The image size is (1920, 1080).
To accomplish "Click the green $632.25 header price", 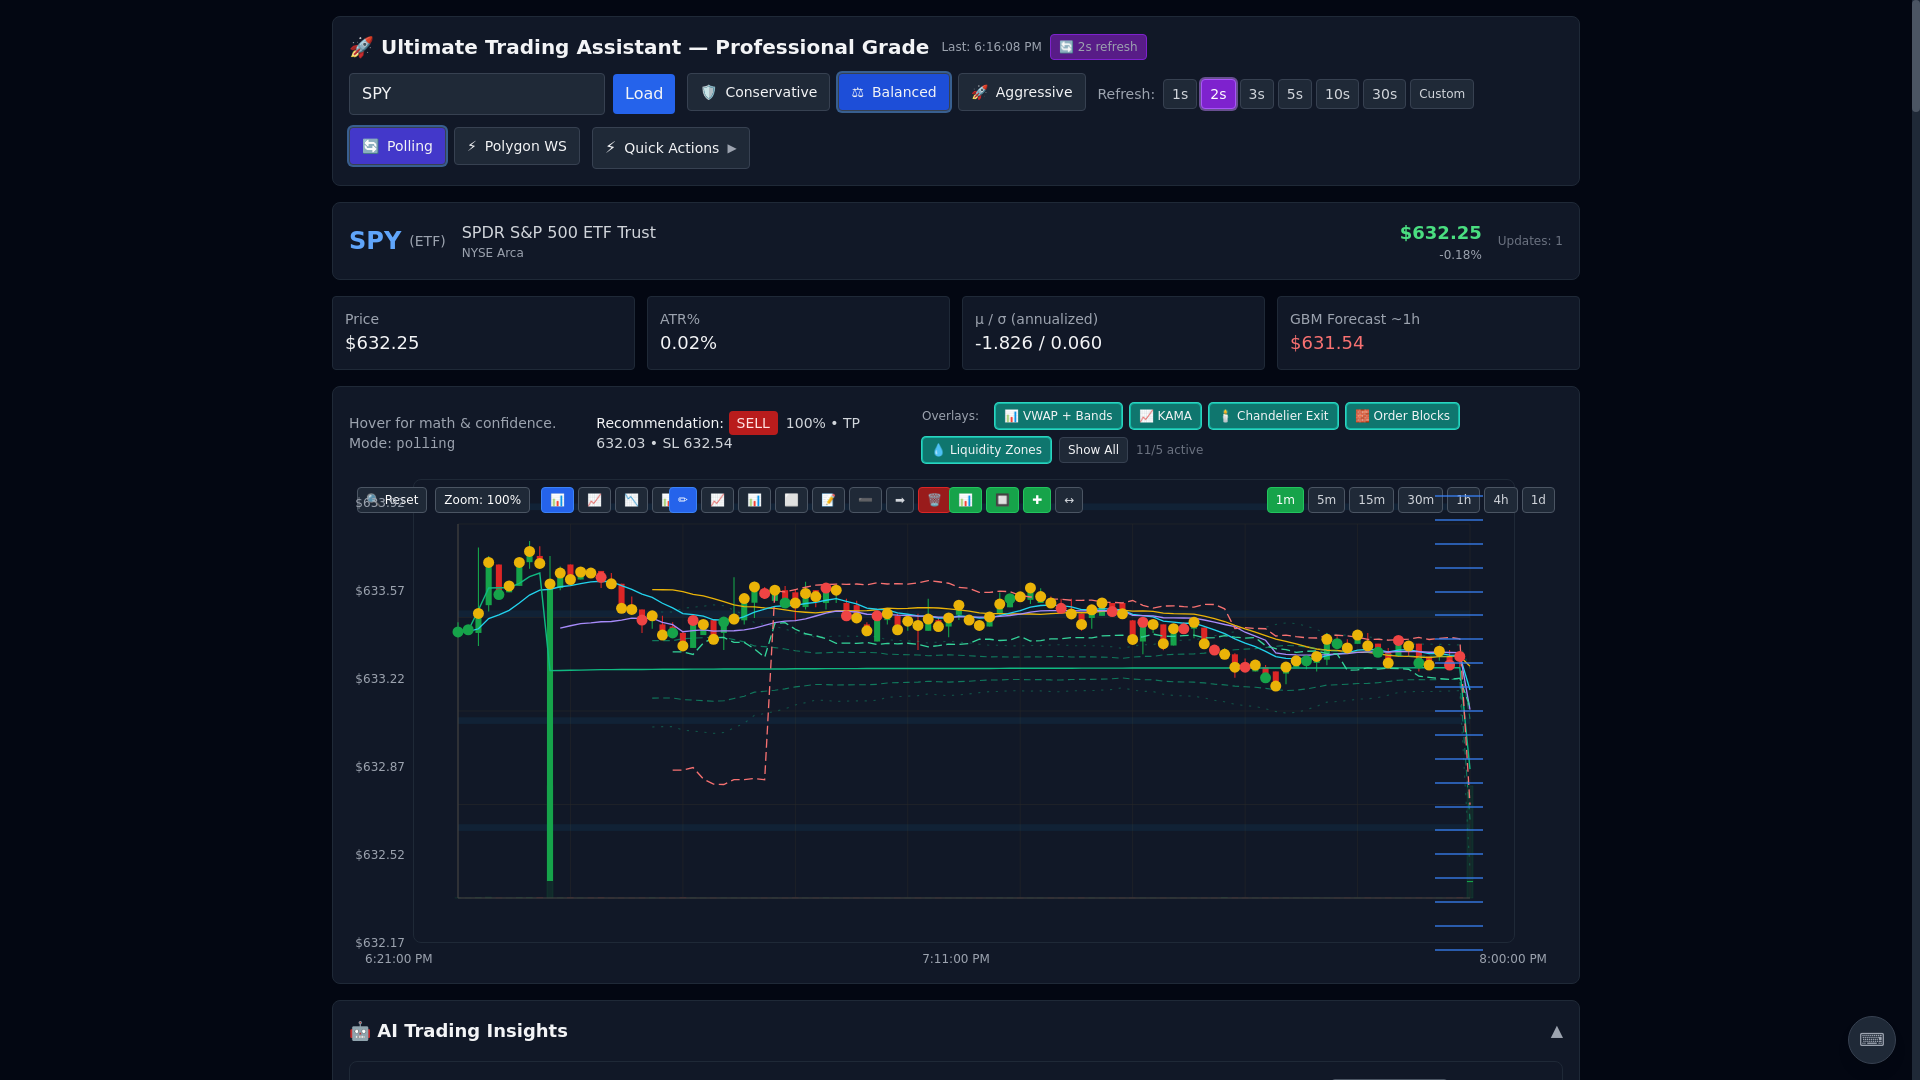I will [x=1440, y=233].
